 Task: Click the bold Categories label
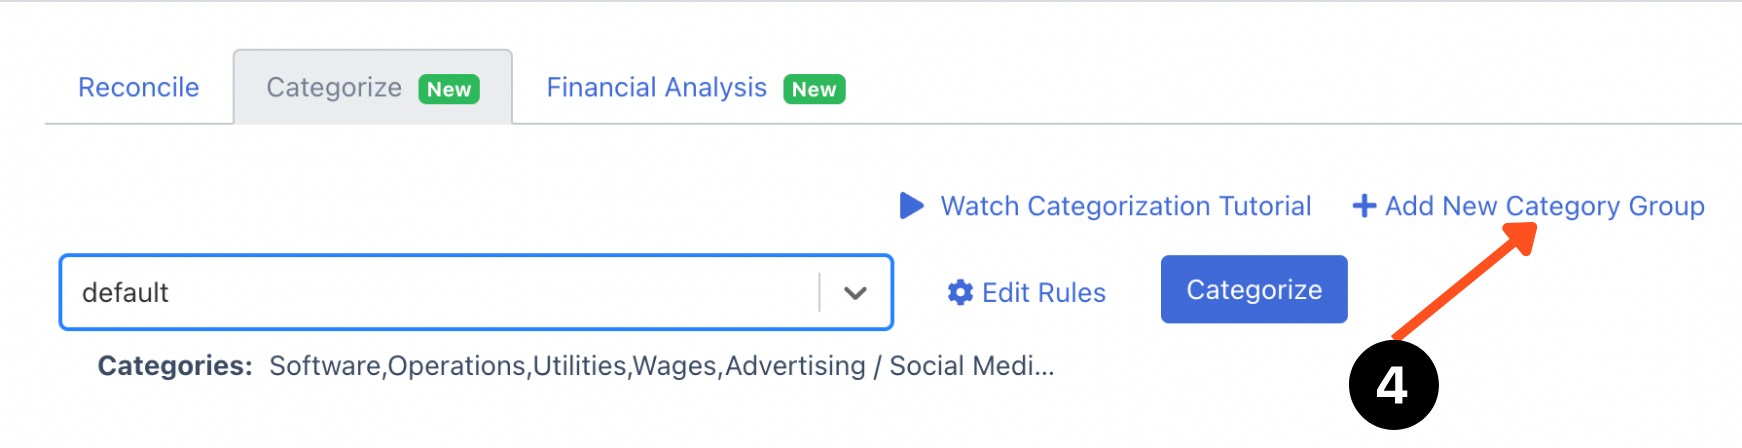(x=175, y=366)
